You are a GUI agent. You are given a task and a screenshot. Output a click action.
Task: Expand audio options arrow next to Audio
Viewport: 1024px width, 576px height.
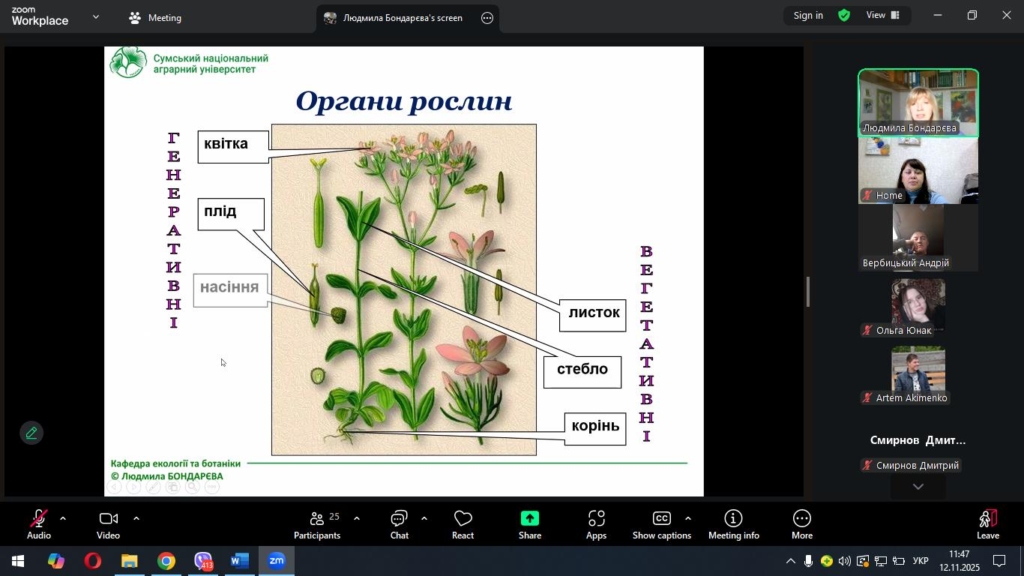coord(63,519)
